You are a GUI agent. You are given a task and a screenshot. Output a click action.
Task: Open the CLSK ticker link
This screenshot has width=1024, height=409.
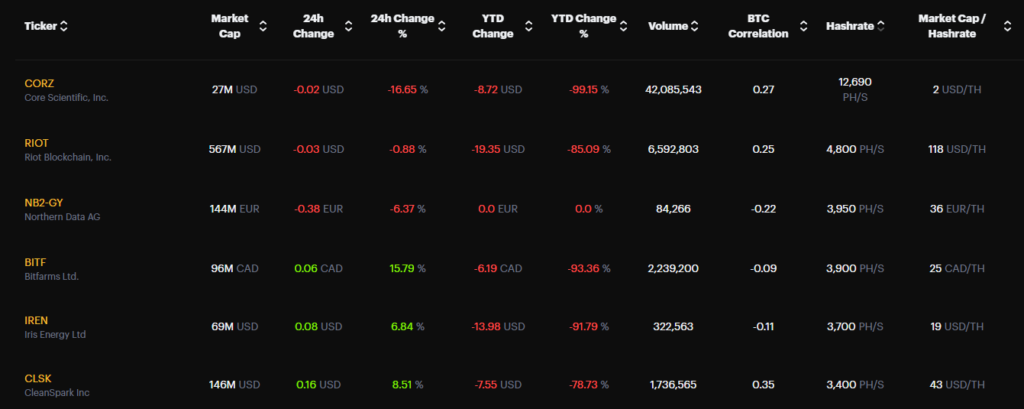click(x=36, y=379)
